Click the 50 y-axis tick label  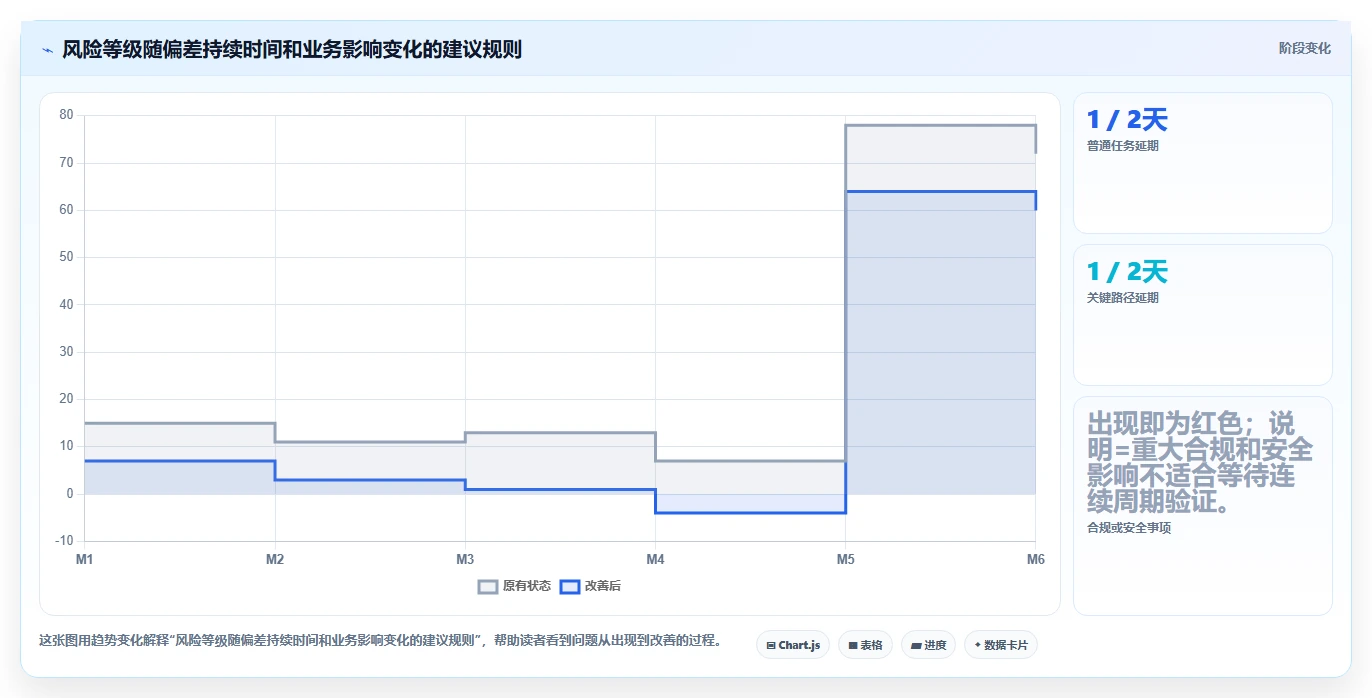tap(66, 257)
